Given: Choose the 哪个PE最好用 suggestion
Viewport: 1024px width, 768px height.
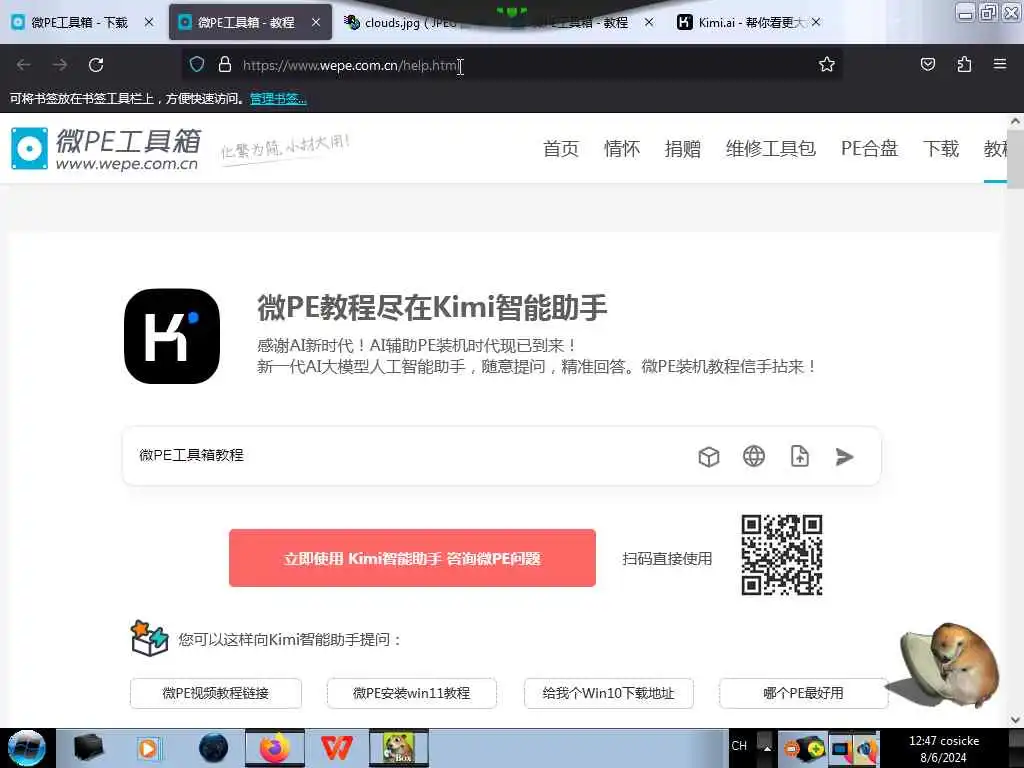Looking at the screenshot, I should 803,693.
